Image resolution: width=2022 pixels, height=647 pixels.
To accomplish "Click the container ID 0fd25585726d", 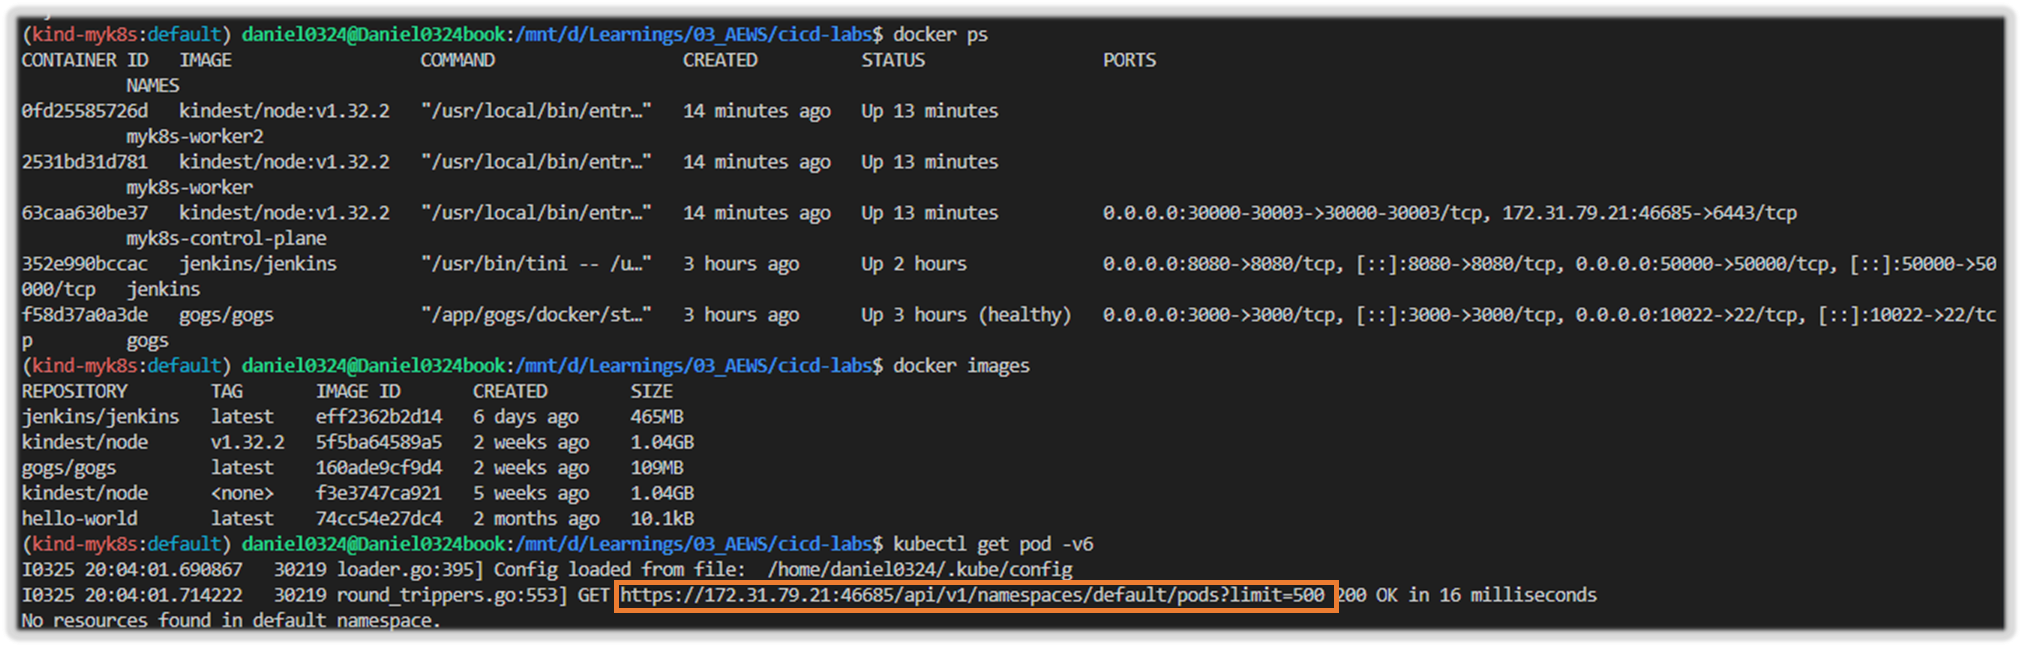I will (x=85, y=111).
